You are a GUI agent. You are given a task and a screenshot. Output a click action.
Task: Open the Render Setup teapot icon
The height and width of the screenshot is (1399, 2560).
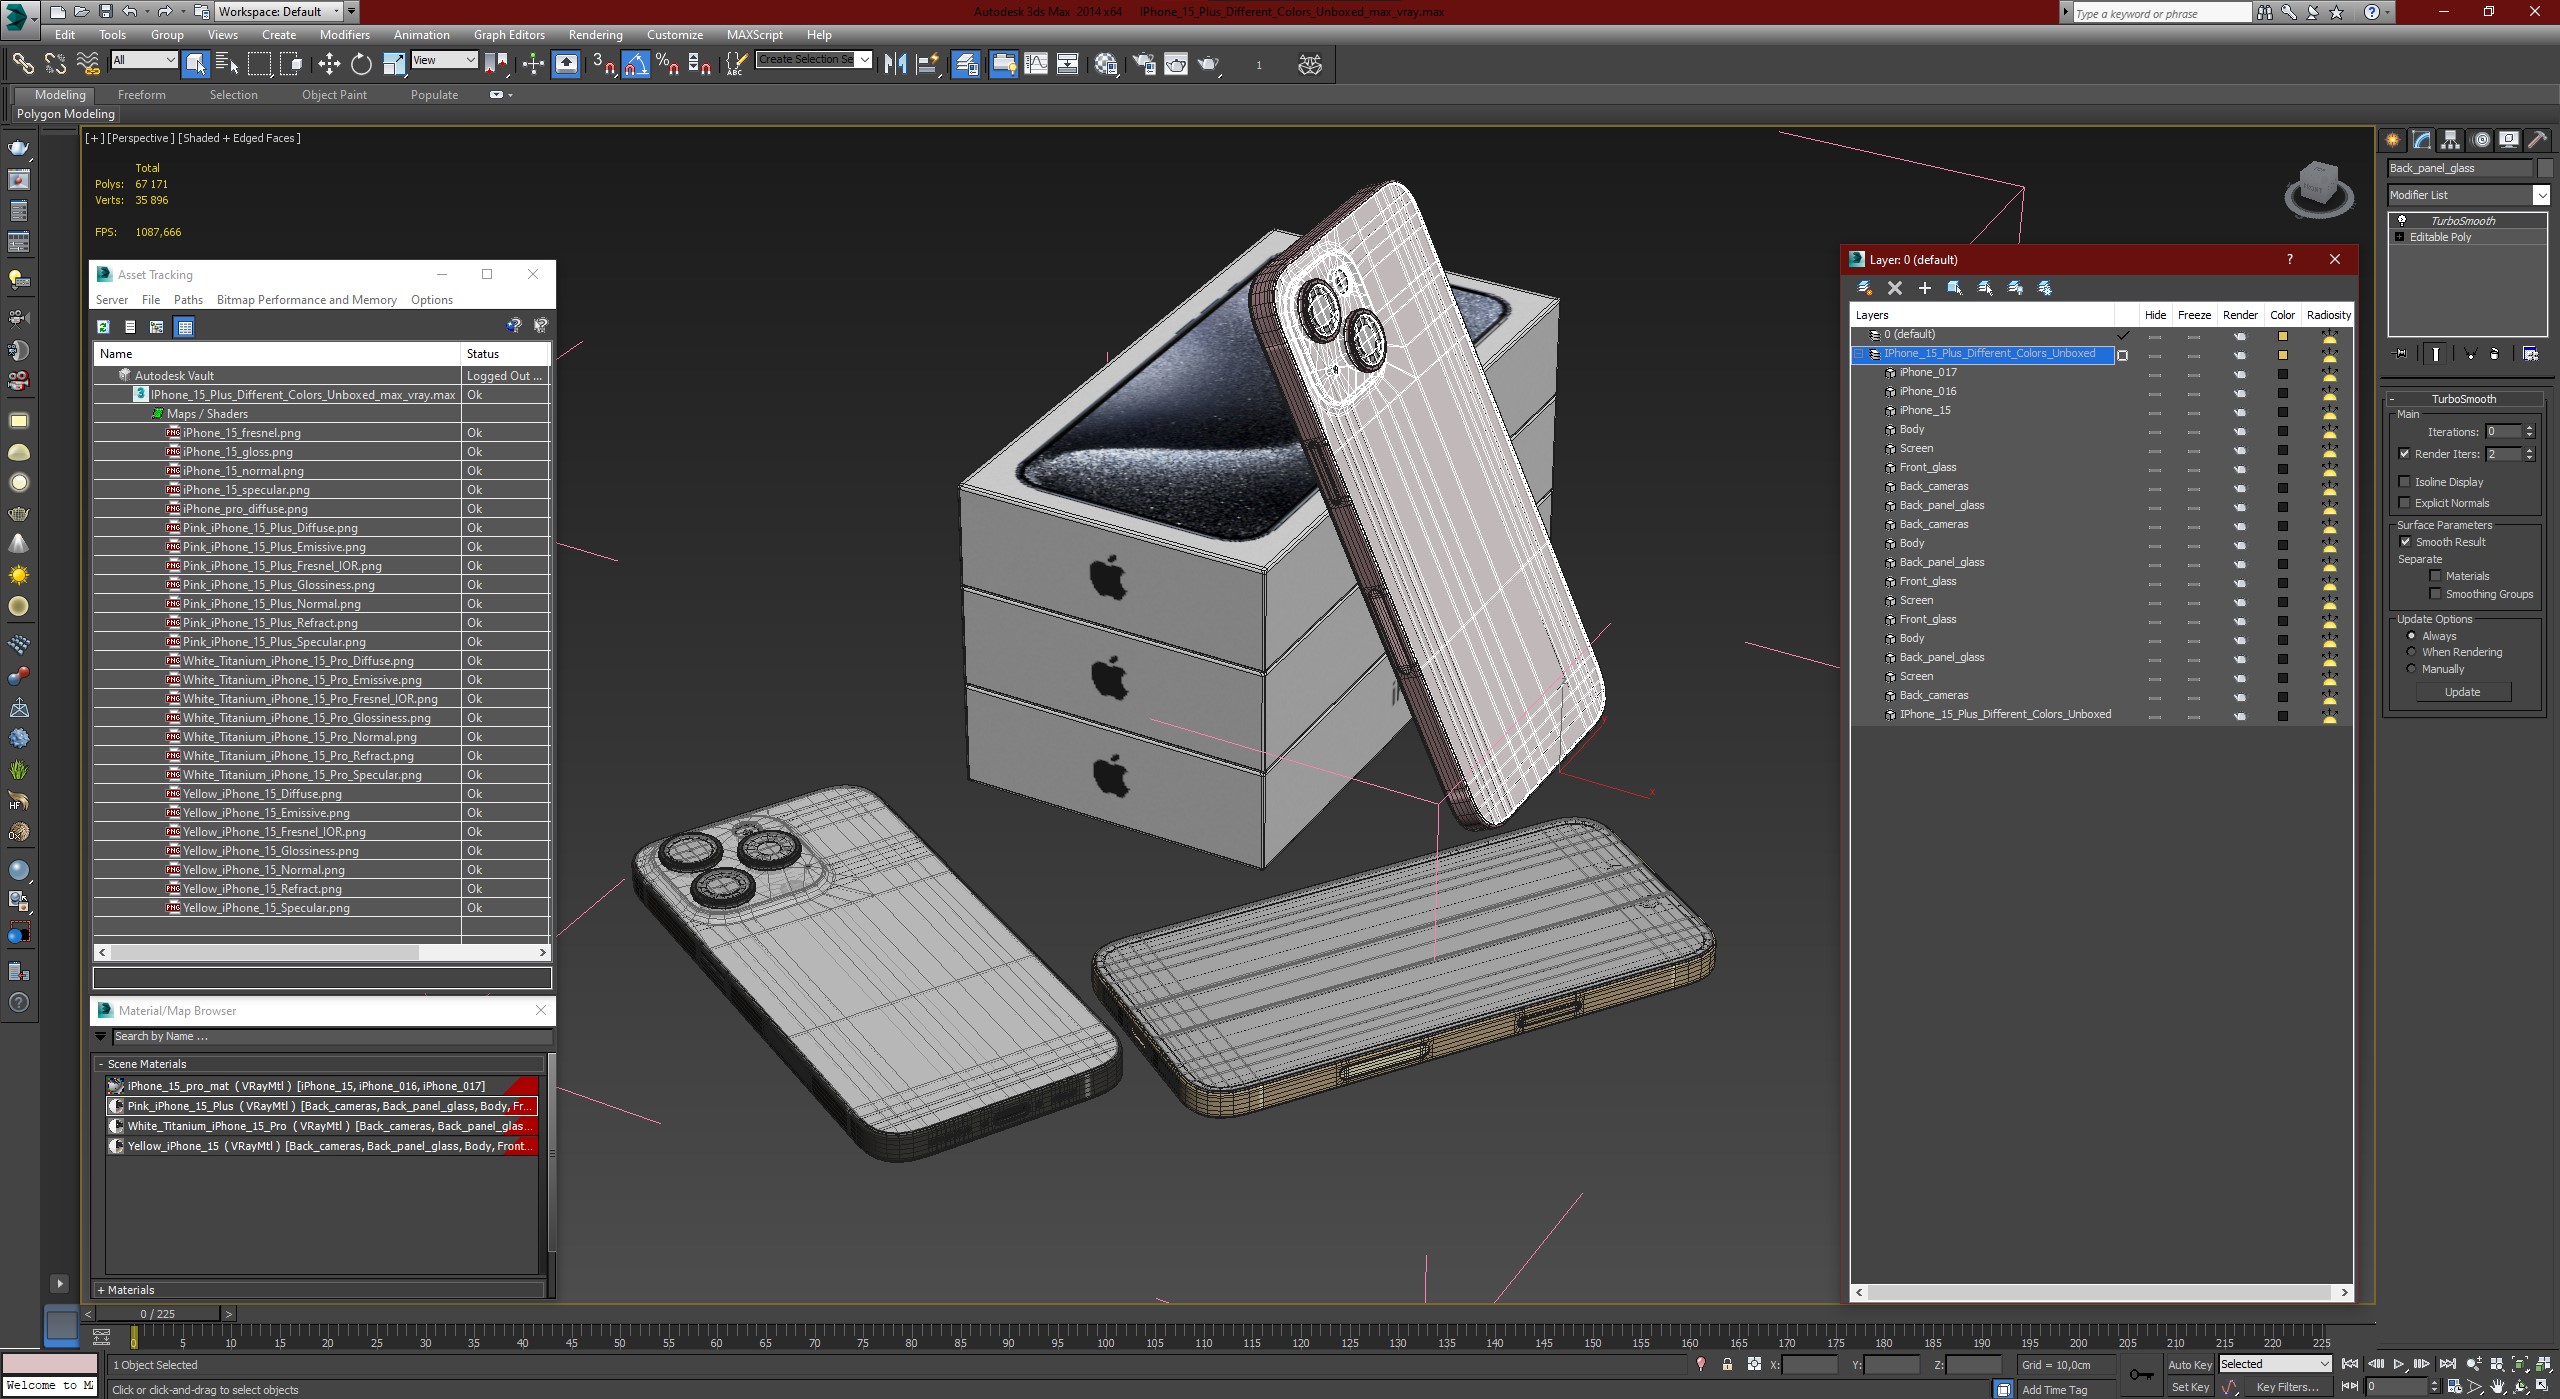coord(1143,64)
